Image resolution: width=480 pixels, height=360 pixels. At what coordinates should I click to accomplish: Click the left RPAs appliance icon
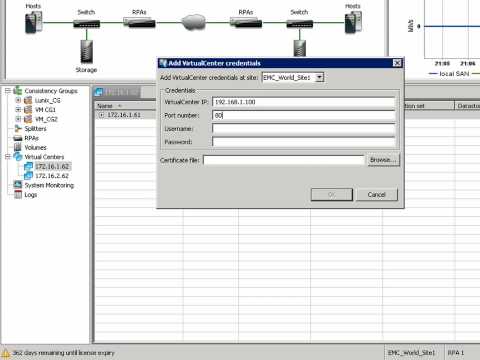(139, 23)
